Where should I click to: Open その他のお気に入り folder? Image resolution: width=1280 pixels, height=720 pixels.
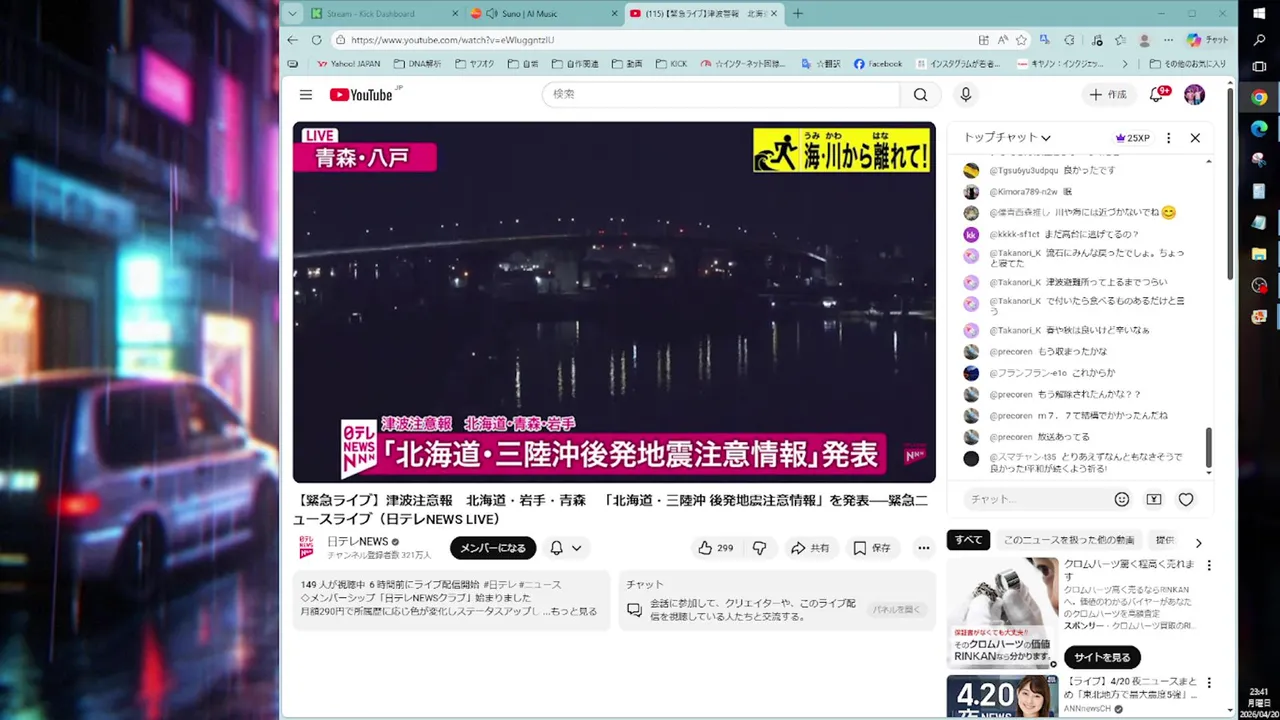tap(1187, 64)
